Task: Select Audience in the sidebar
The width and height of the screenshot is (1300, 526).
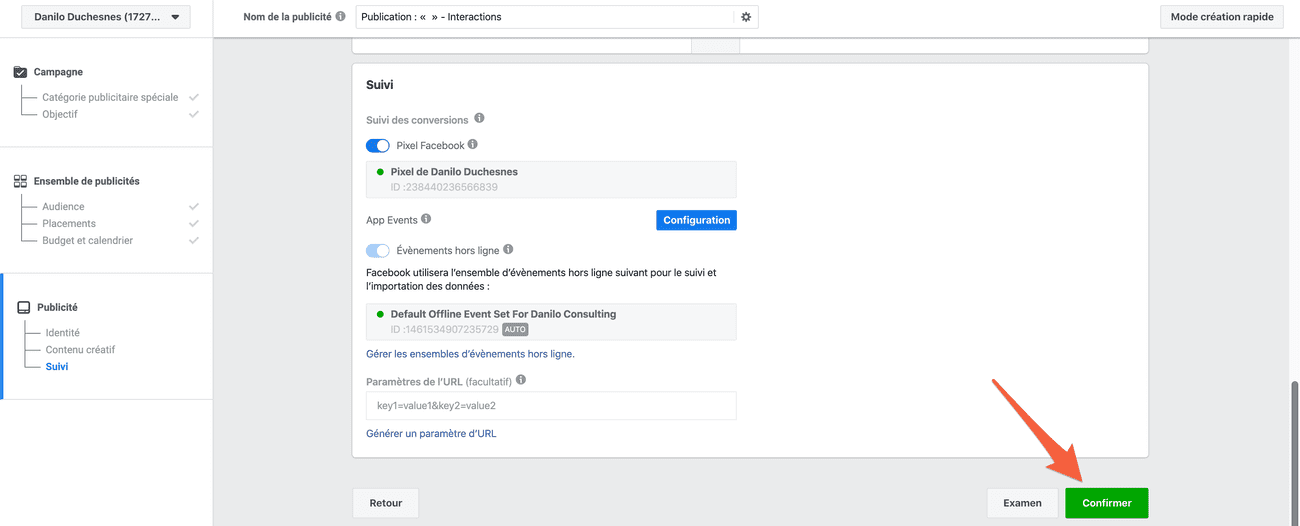Action: [63, 206]
